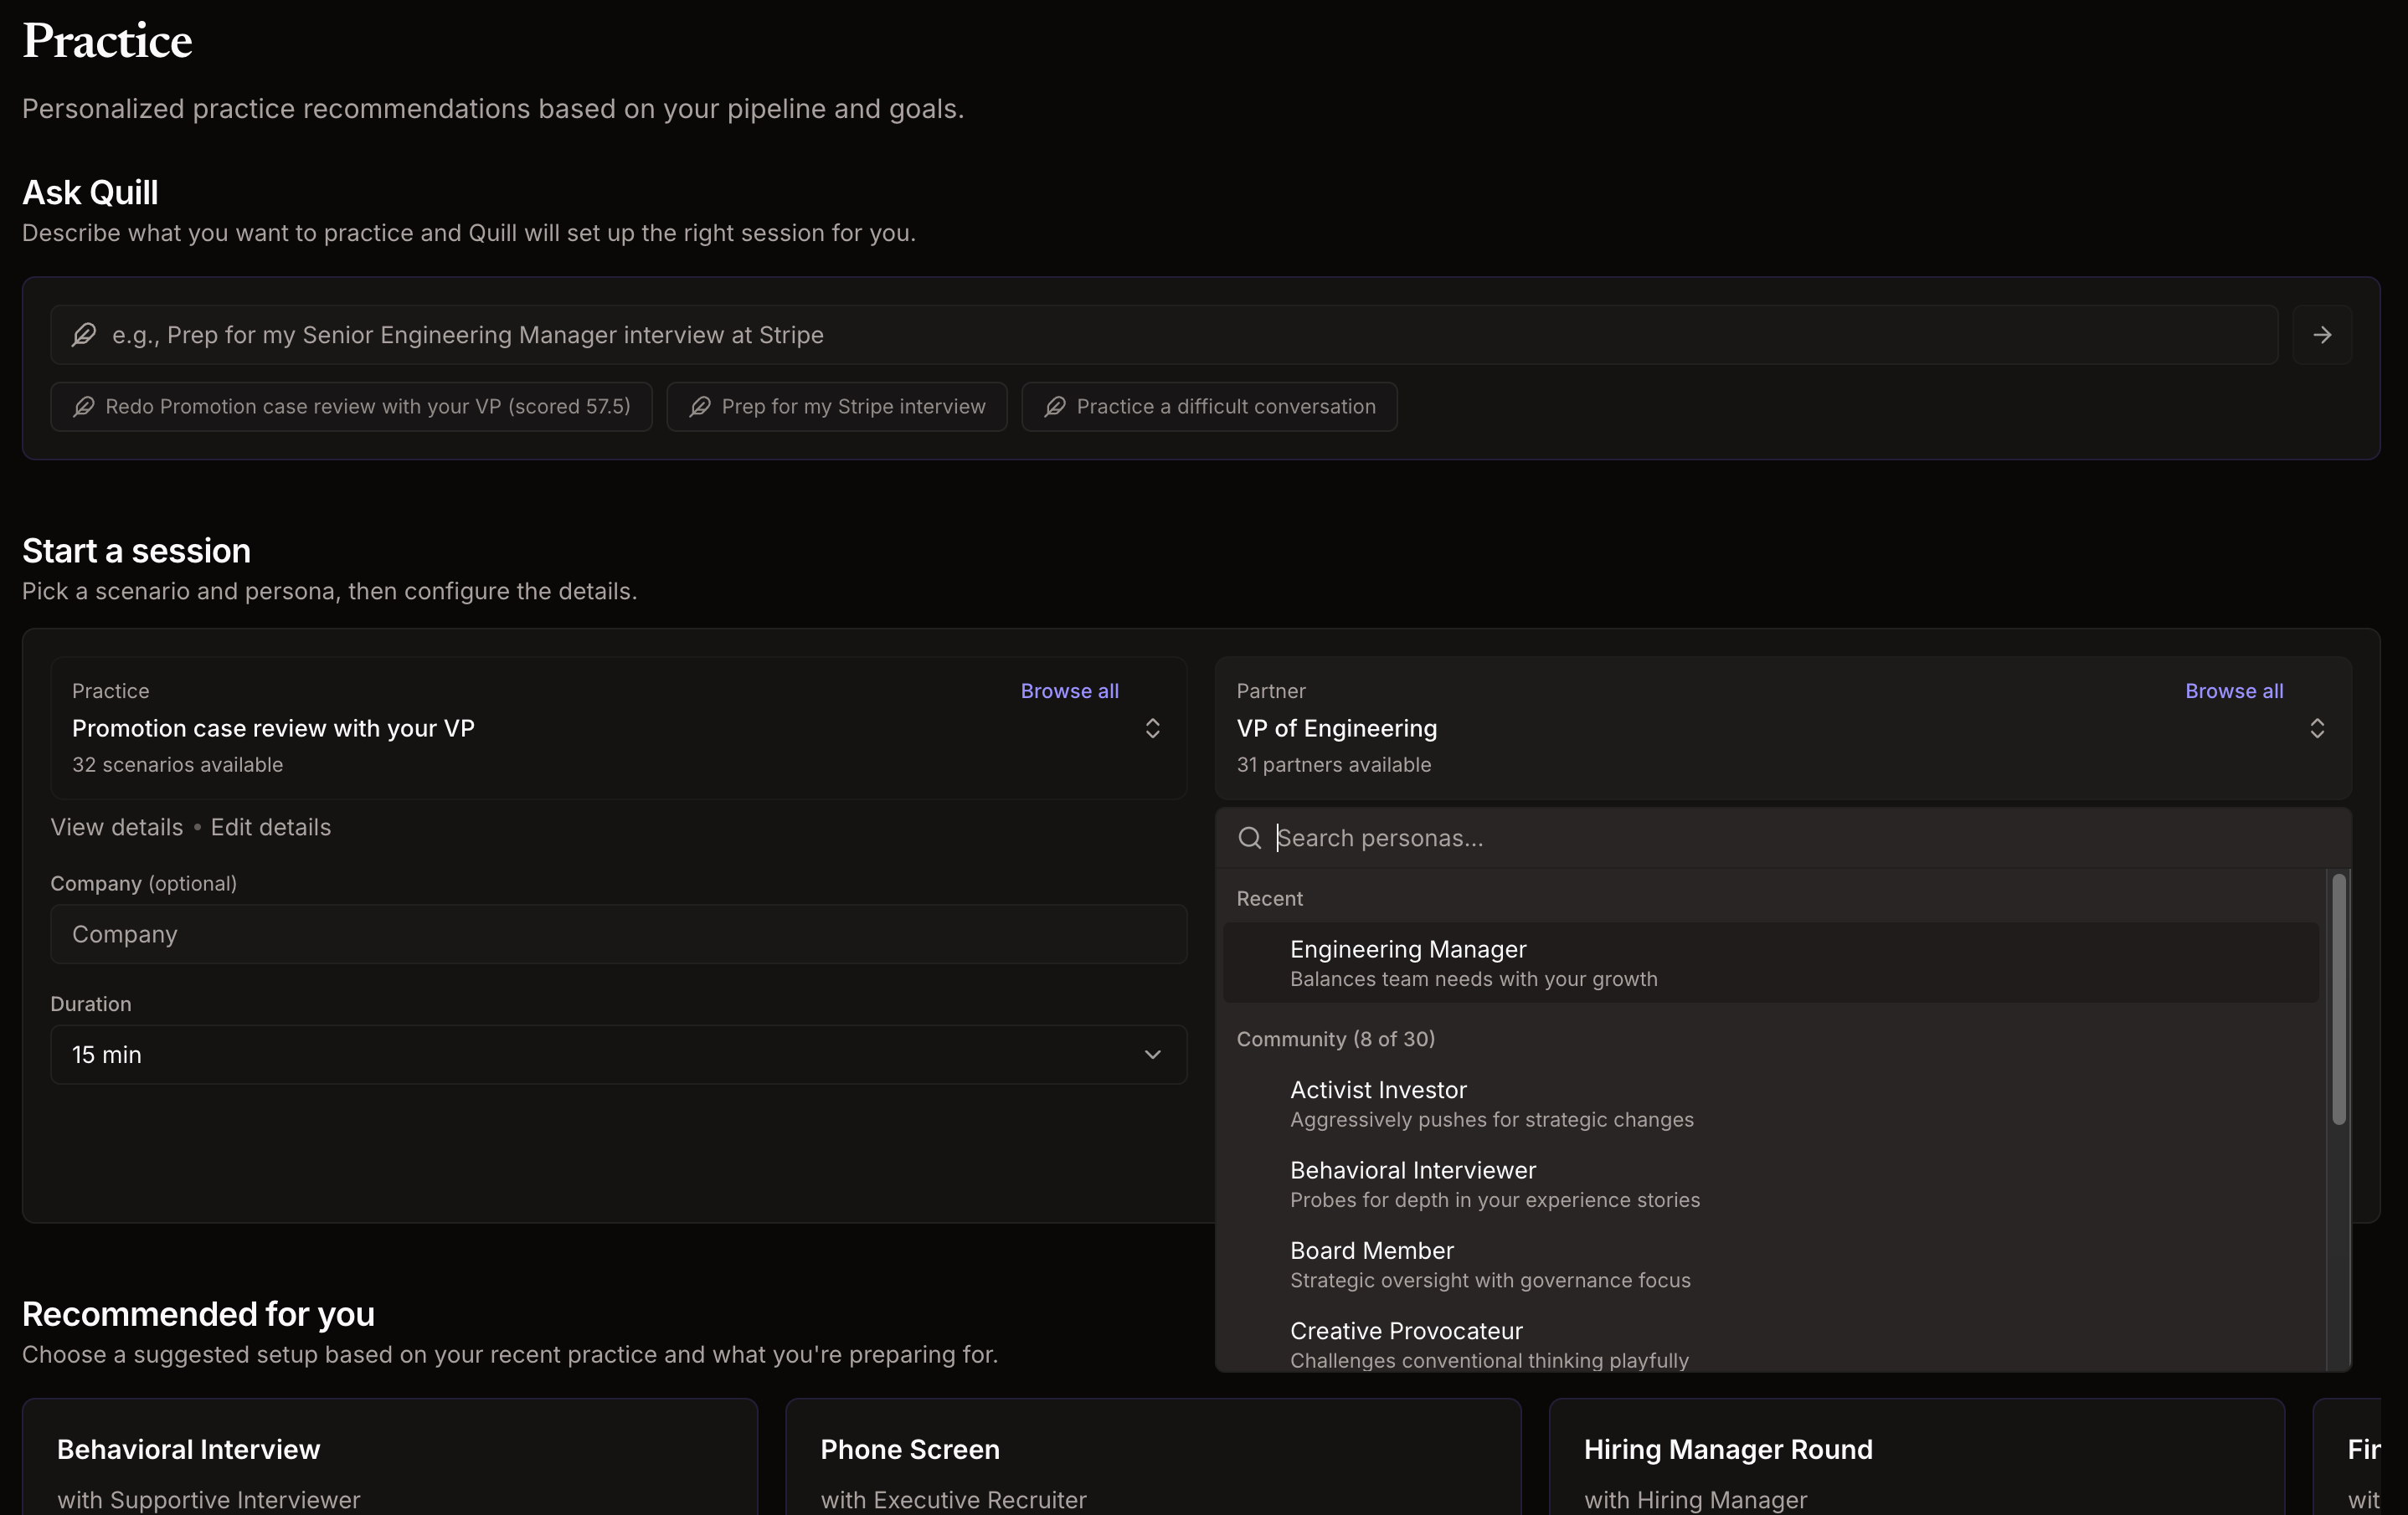Screen dimensions: 2408x1515
Task: Click 'Promotion case review with your VP' text
Action: (x=273, y=729)
